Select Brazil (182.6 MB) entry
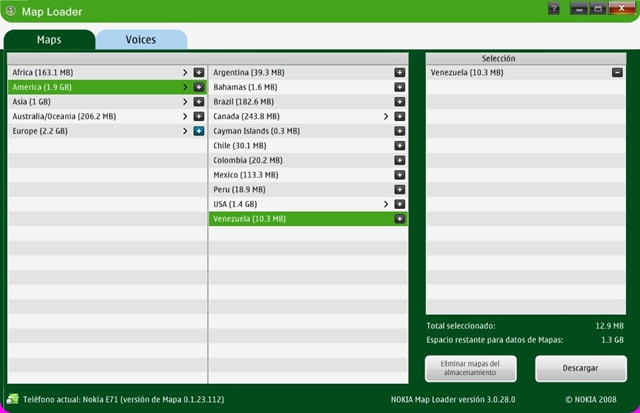Screen dimensions: 640x413 click(308, 102)
